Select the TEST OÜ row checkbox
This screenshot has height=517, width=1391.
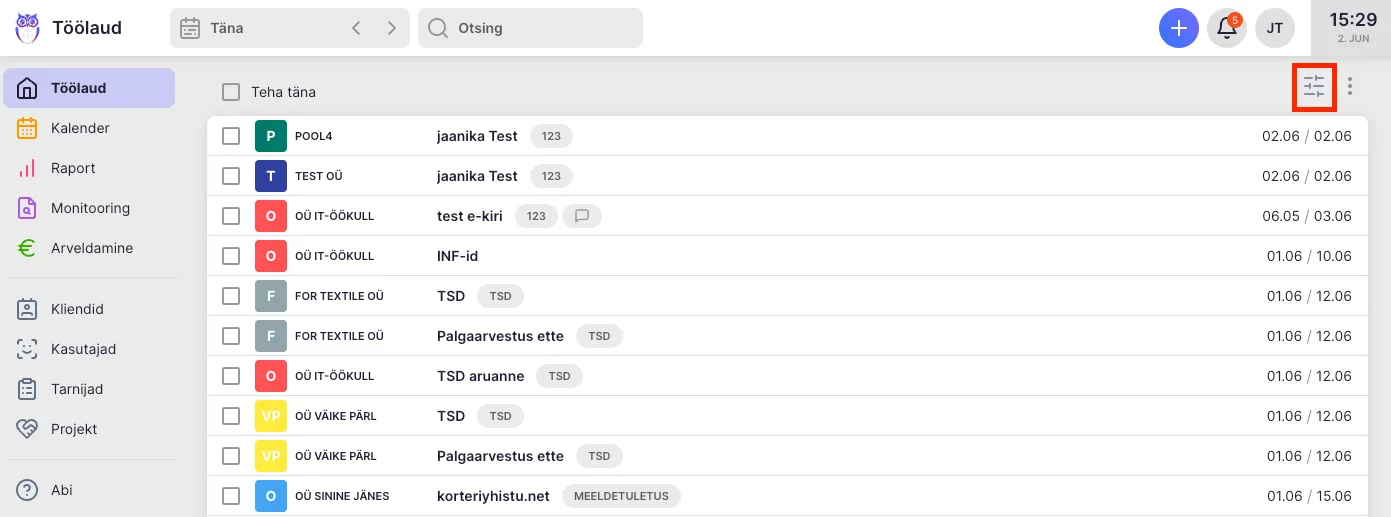tap(231, 176)
